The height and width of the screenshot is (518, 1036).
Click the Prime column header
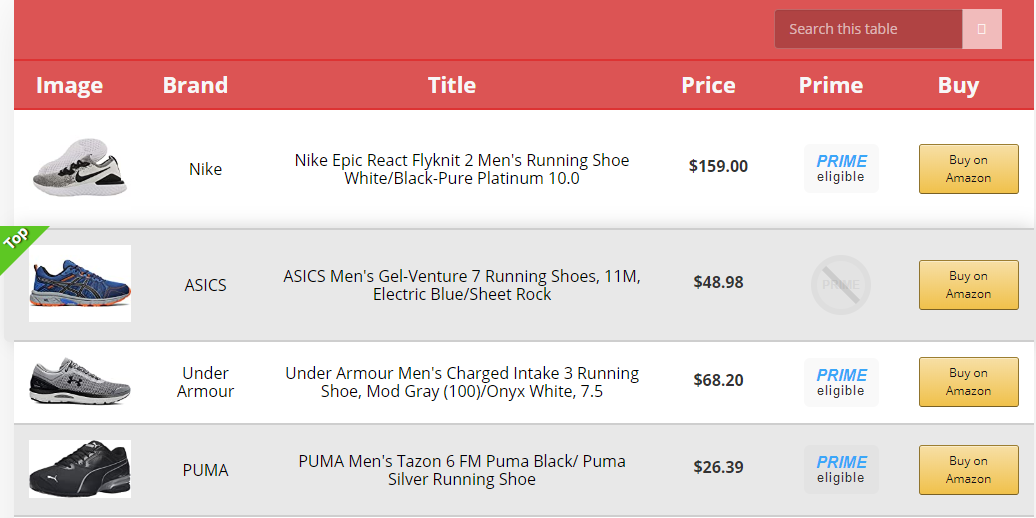point(830,85)
